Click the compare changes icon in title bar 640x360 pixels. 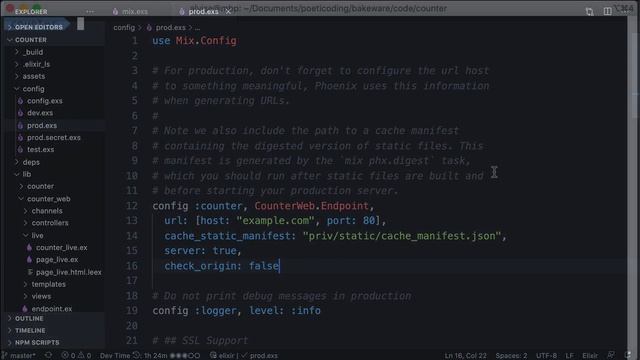(589, 11)
